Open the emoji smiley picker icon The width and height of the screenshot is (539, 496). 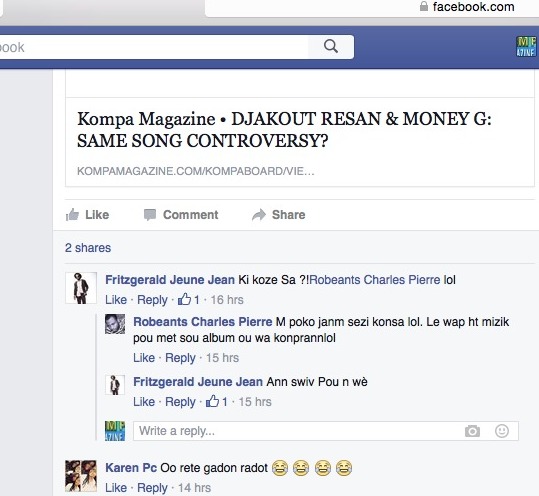tap(502, 431)
